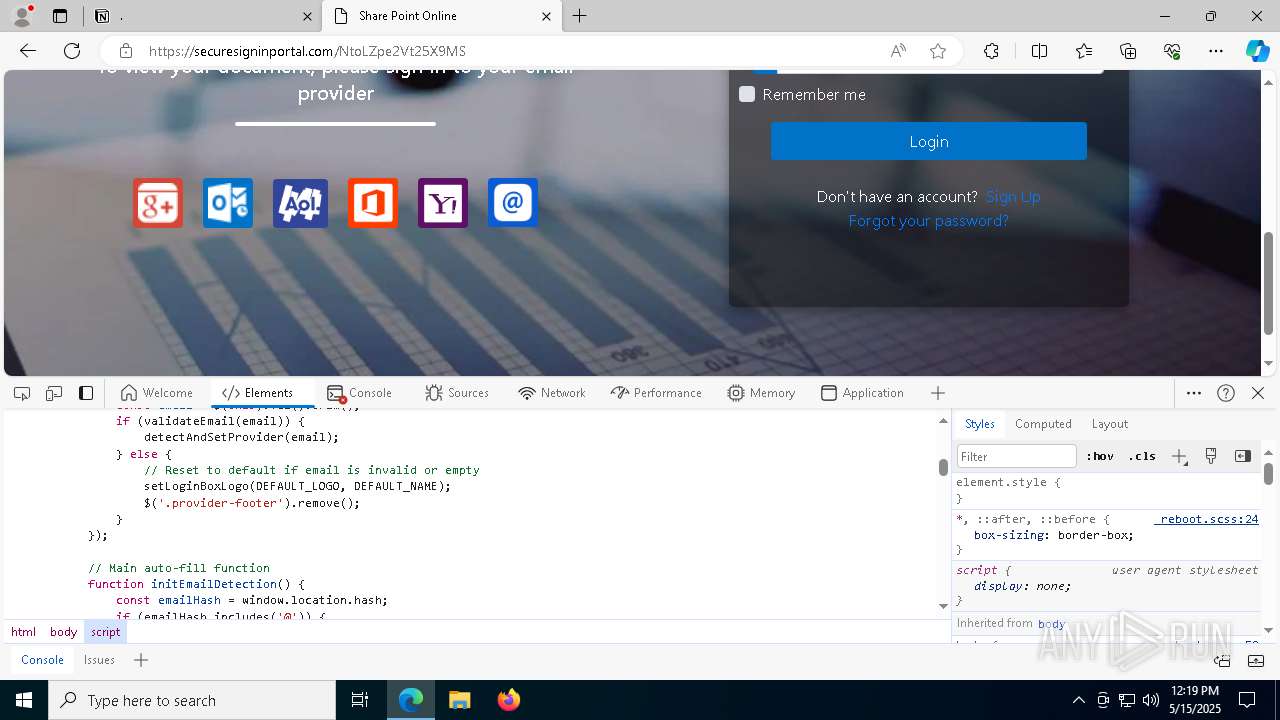Screen dimensions: 1280x720
Task: Open DevTools customize menu (three dots)
Action: [1194, 393]
